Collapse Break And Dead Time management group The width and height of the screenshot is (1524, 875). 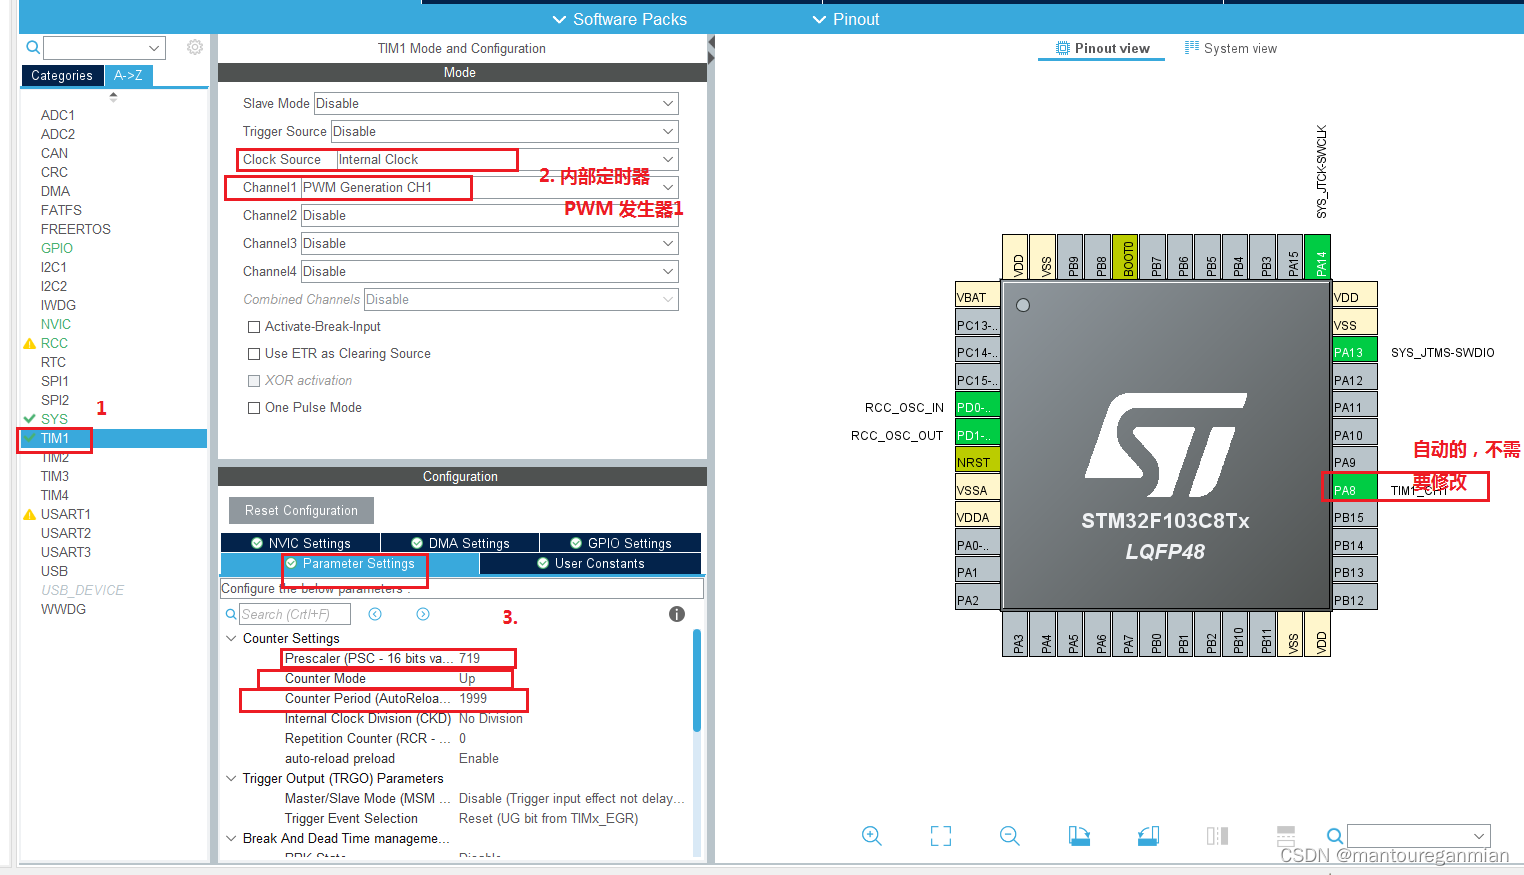tap(231, 838)
